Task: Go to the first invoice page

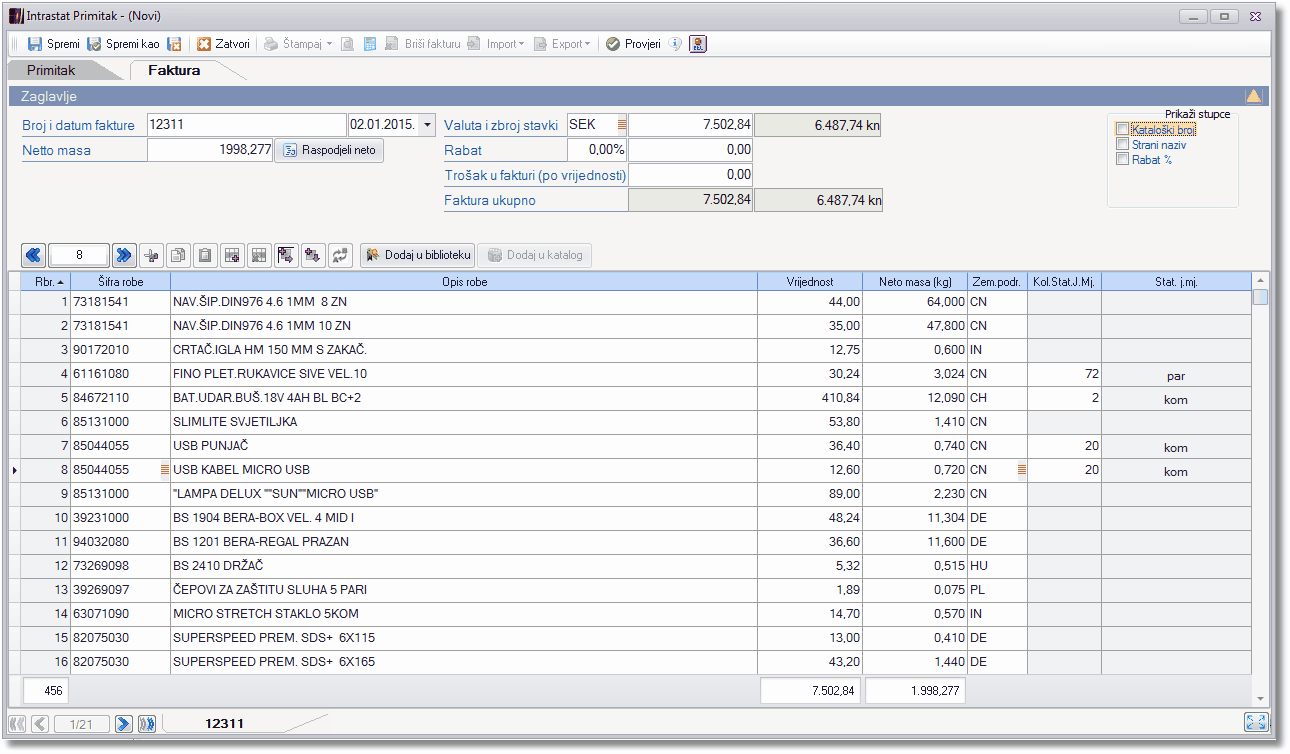Action: click(x=18, y=723)
